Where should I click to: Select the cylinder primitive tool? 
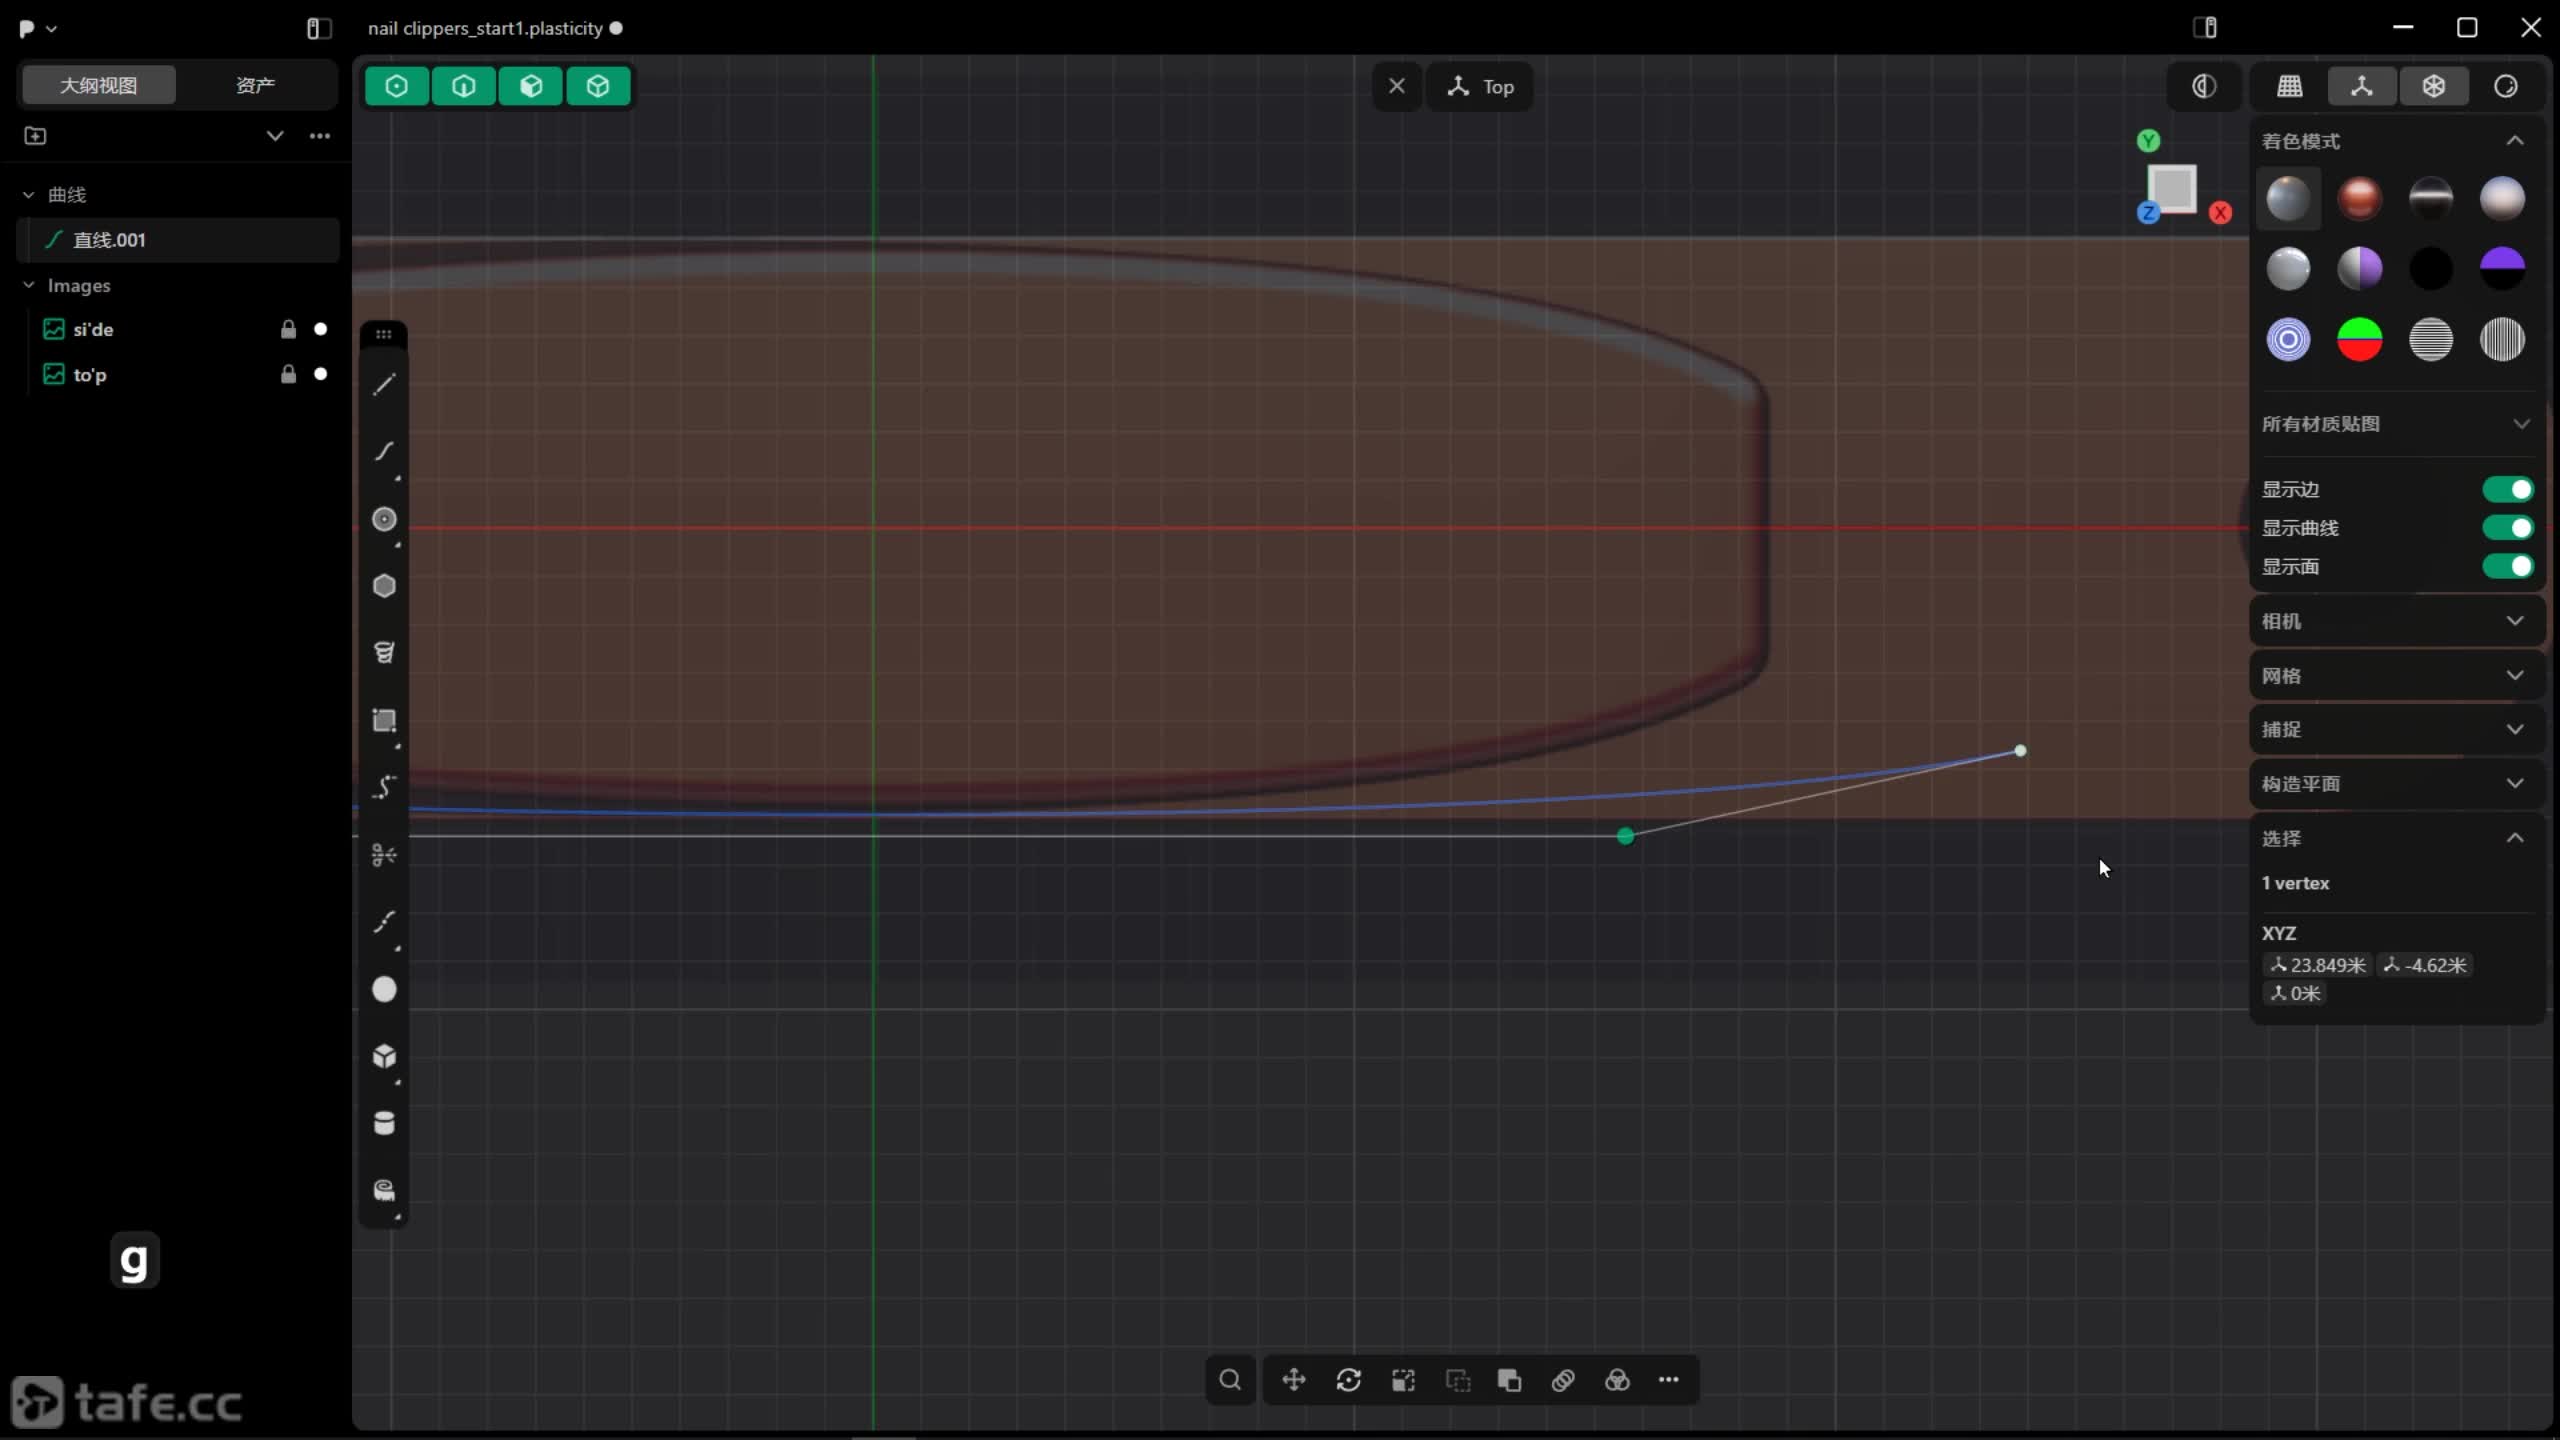[384, 1123]
